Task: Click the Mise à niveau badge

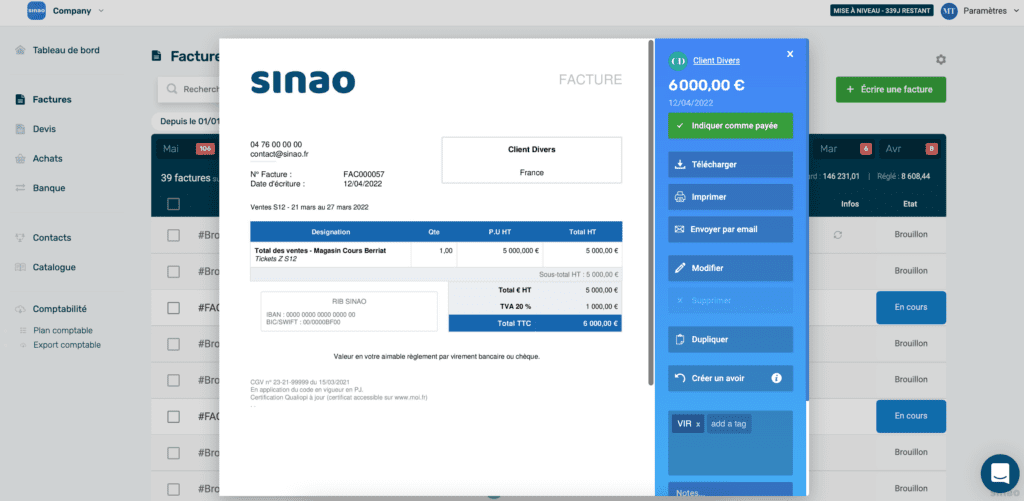Action: (x=882, y=10)
